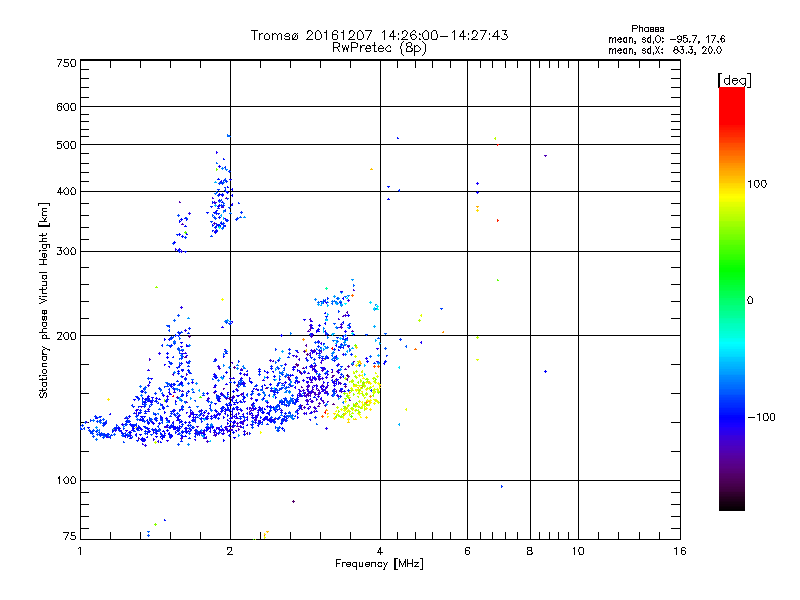Click the '[deg]' colorbar unit label

(x=734, y=80)
